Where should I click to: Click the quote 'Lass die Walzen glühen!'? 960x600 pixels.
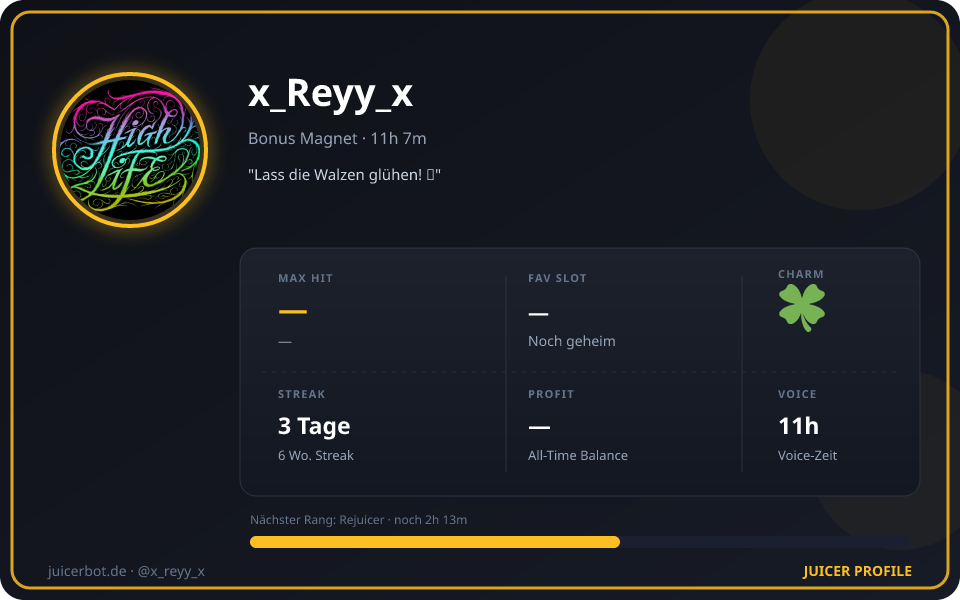click(345, 174)
